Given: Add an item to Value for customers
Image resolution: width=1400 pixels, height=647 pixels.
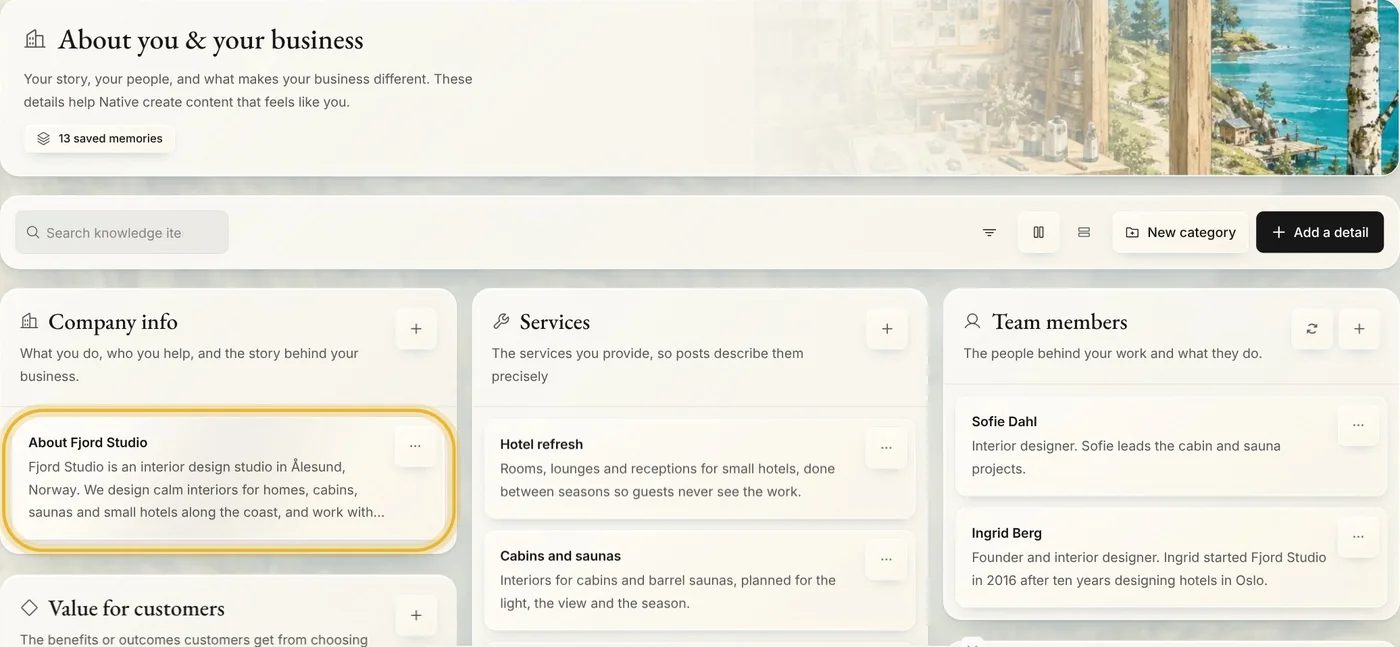Looking at the screenshot, I should point(416,615).
